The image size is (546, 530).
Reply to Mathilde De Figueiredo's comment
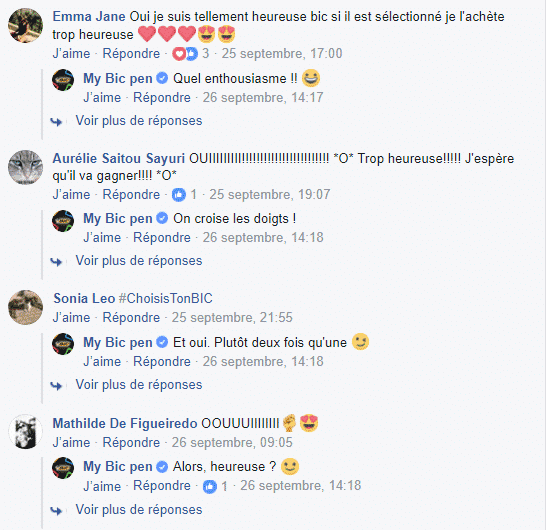pos(131,443)
